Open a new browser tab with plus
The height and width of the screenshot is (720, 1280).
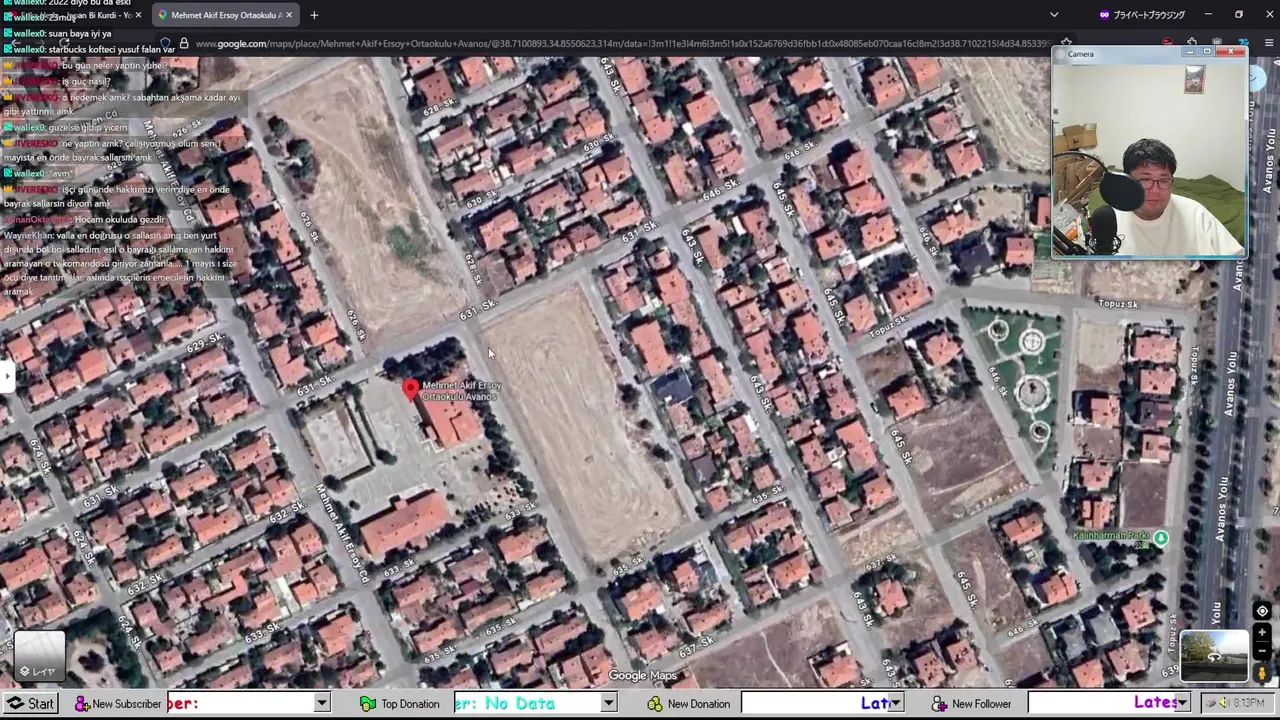click(x=314, y=15)
